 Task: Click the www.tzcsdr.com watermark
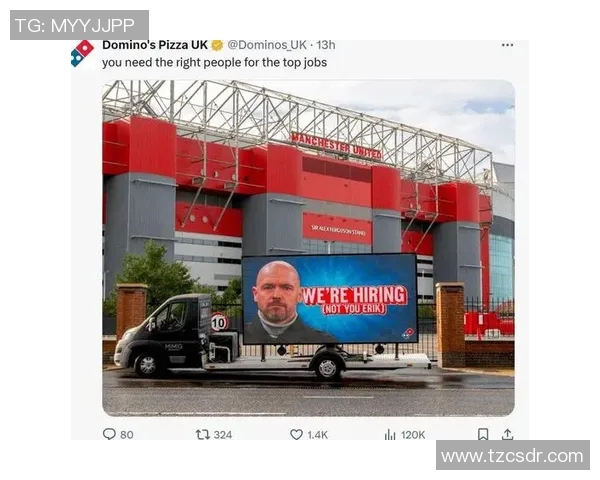coord(513,455)
